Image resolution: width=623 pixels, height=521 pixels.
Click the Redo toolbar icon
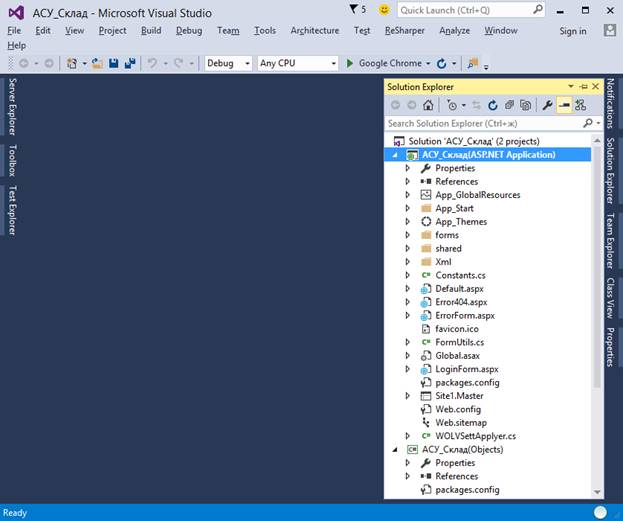pos(178,63)
